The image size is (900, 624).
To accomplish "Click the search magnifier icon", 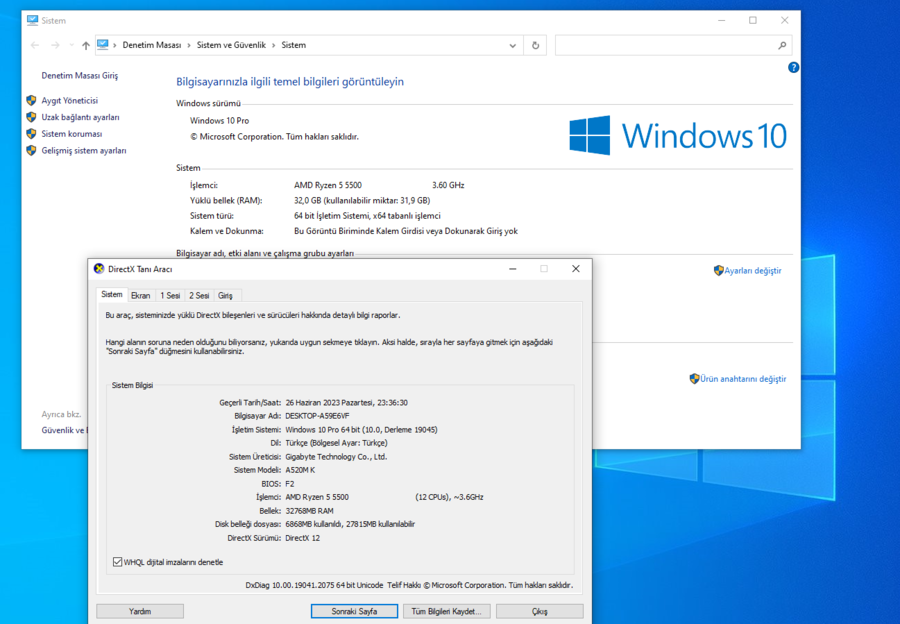I will (782, 45).
